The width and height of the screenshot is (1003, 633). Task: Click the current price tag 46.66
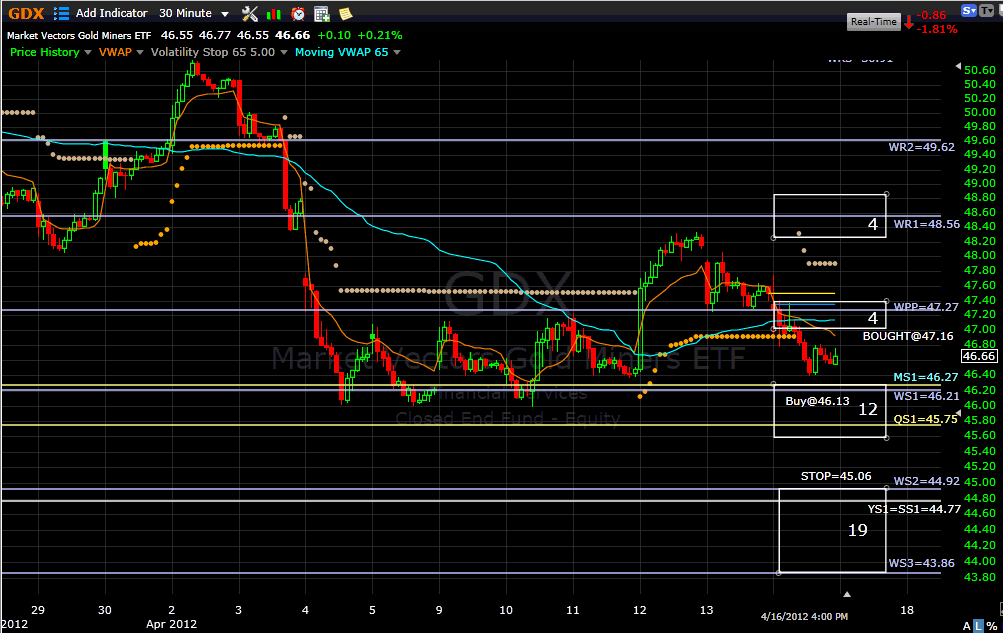(x=979, y=357)
